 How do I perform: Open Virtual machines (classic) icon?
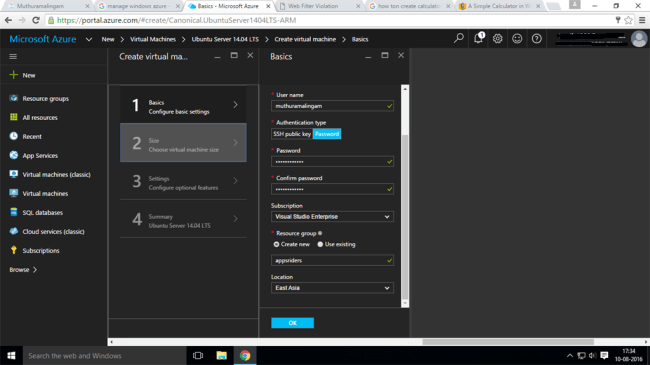(14, 174)
